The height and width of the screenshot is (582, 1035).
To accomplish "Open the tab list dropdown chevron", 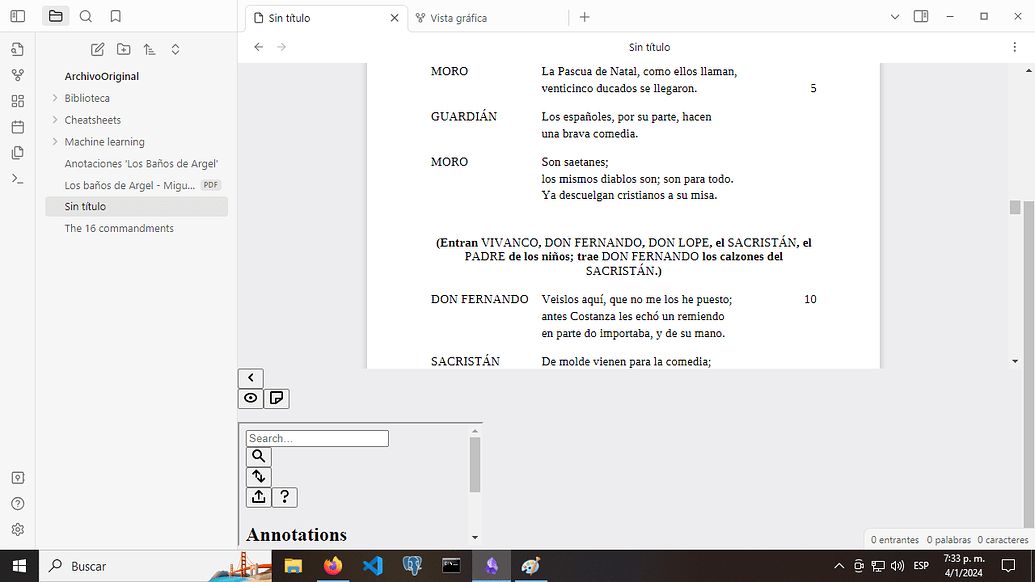I will 894,18.
